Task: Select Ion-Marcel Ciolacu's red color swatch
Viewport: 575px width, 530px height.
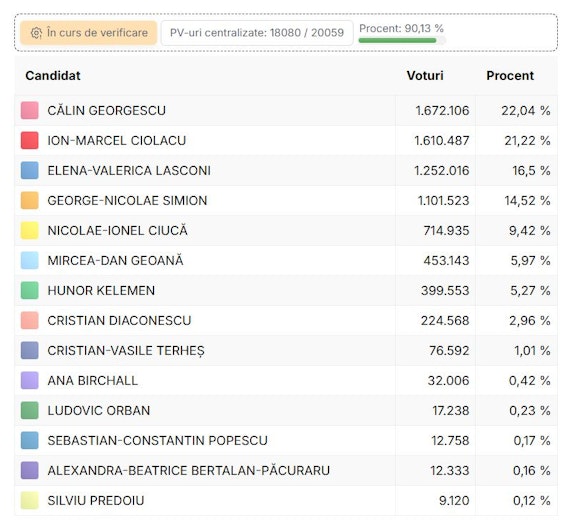Action: 30,140
